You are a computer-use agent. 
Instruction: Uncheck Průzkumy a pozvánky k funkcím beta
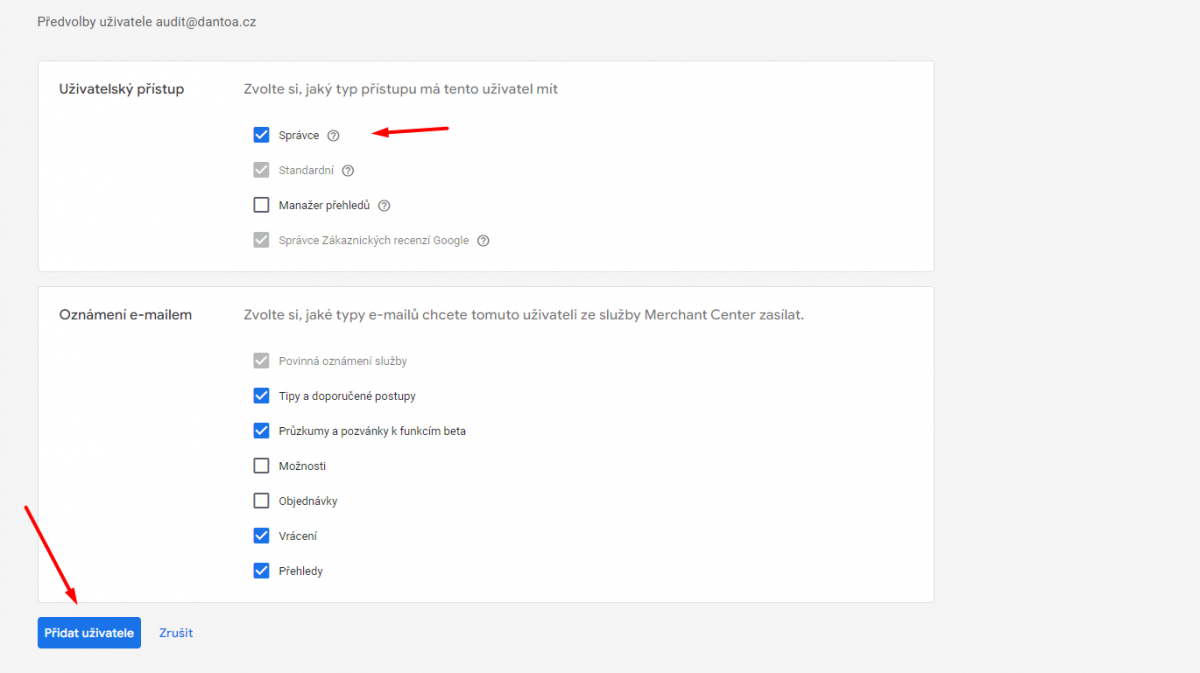pyautogui.click(x=262, y=431)
